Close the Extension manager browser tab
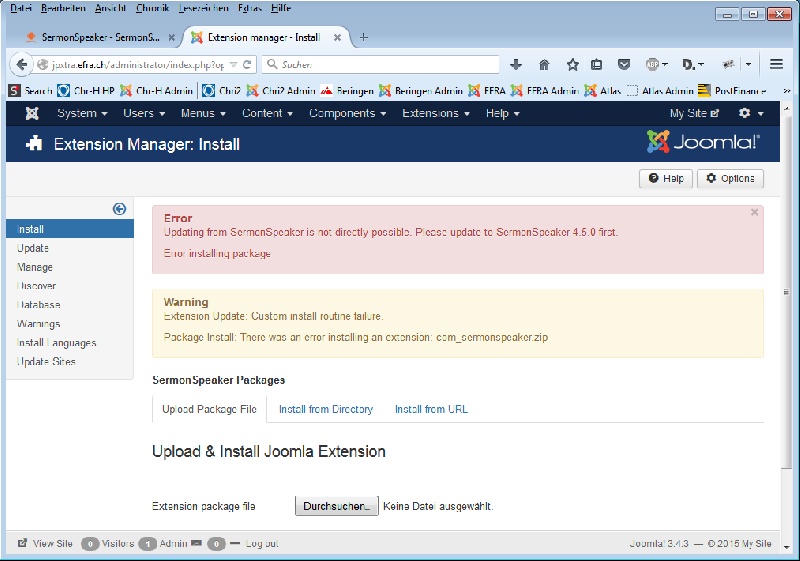Viewport: 800px width, 561px height. point(337,37)
